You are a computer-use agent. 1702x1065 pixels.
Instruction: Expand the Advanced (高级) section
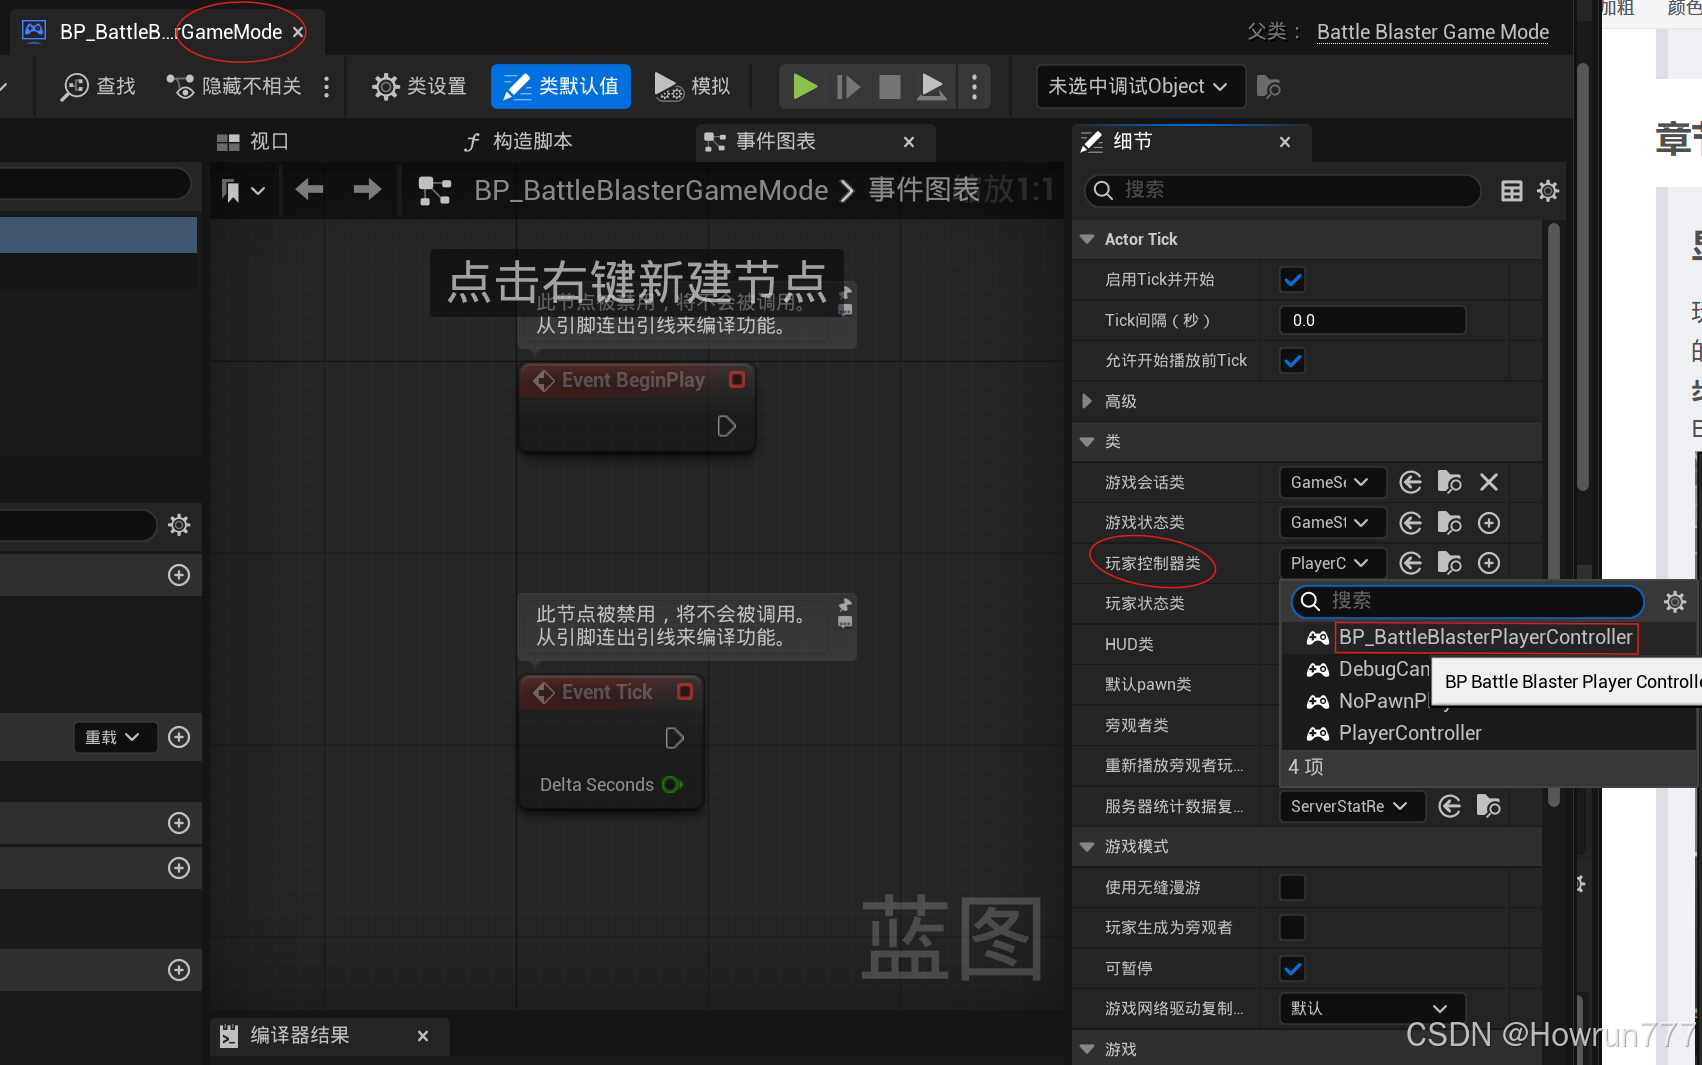[1087, 401]
